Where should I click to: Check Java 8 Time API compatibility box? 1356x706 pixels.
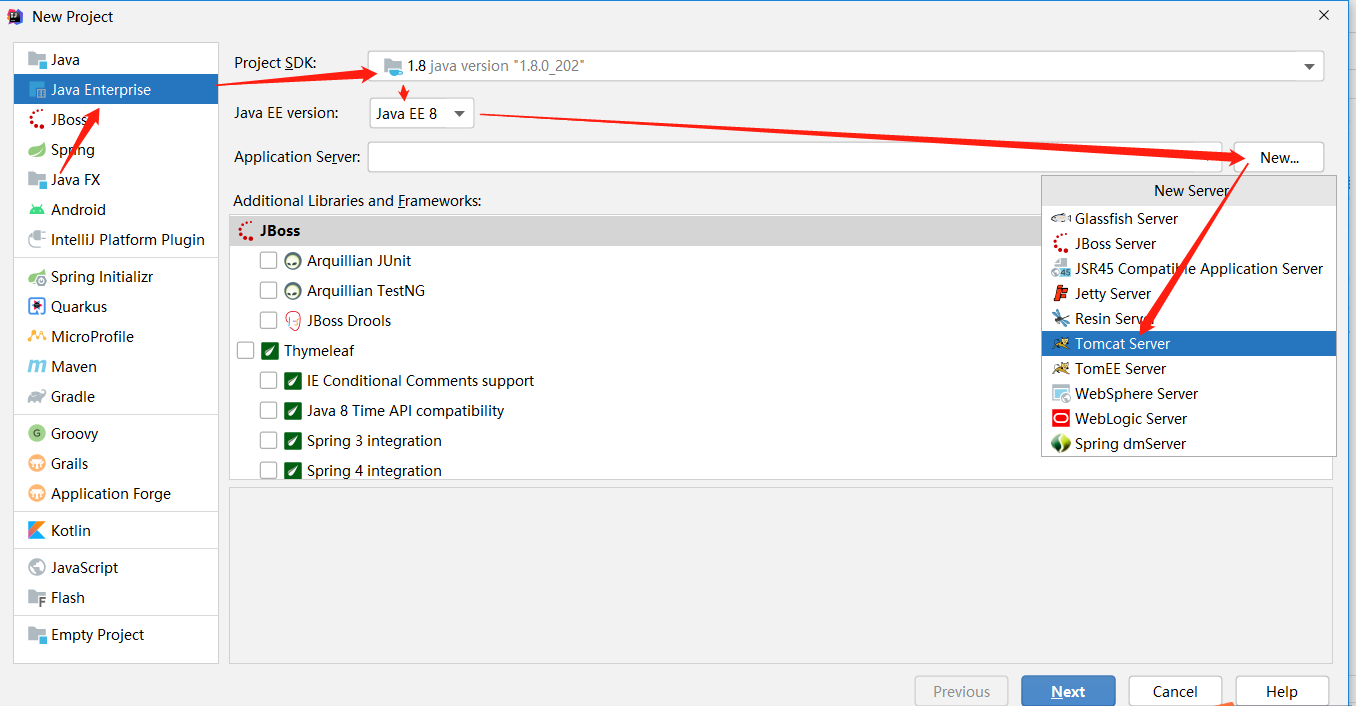click(268, 411)
